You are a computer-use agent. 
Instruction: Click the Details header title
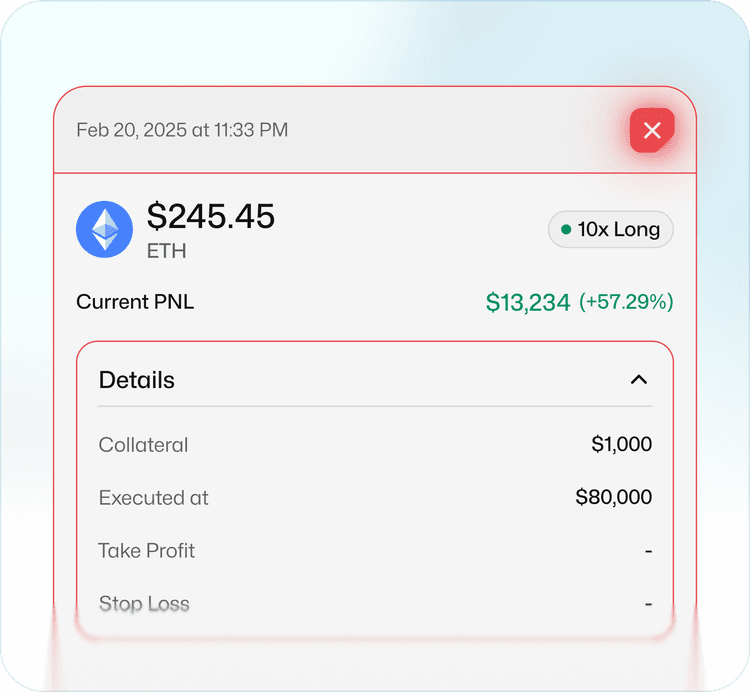(137, 380)
